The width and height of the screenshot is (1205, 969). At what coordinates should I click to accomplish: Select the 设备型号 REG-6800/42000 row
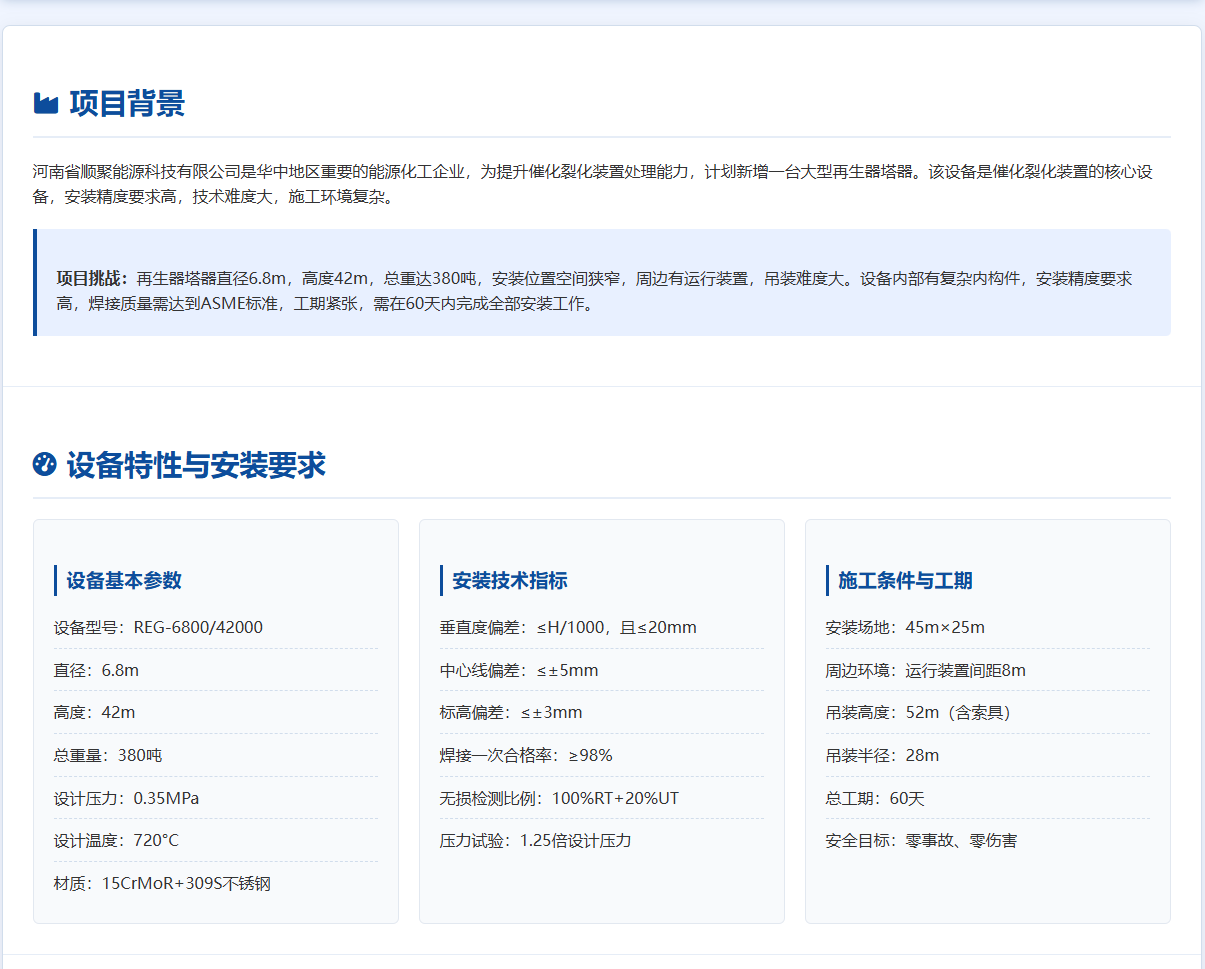pyautogui.click(x=158, y=628)
